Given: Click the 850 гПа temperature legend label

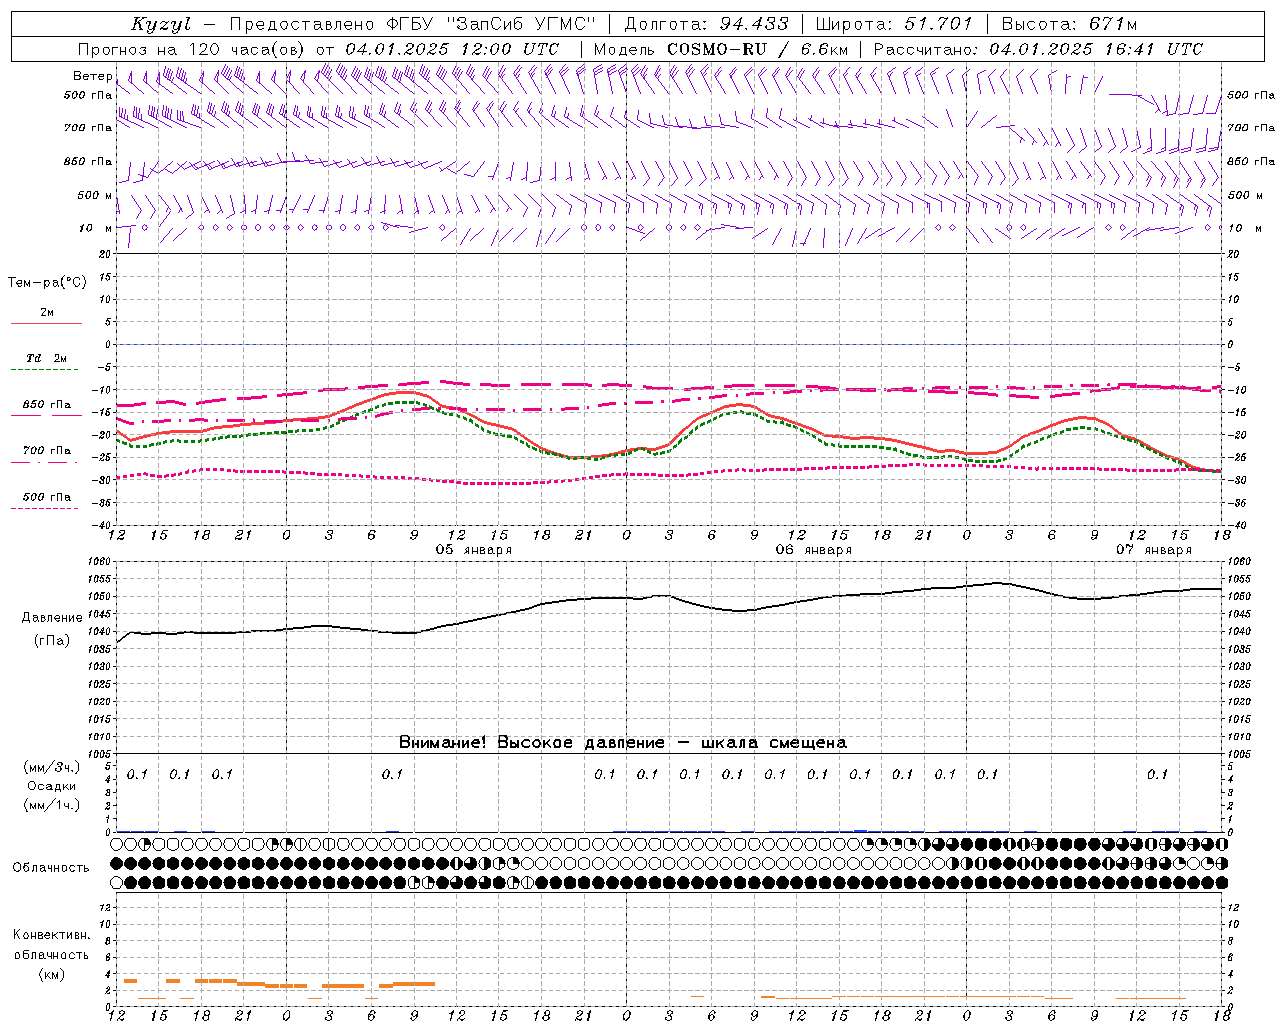Looking at the screenshot, I should (x=47, y=404).
